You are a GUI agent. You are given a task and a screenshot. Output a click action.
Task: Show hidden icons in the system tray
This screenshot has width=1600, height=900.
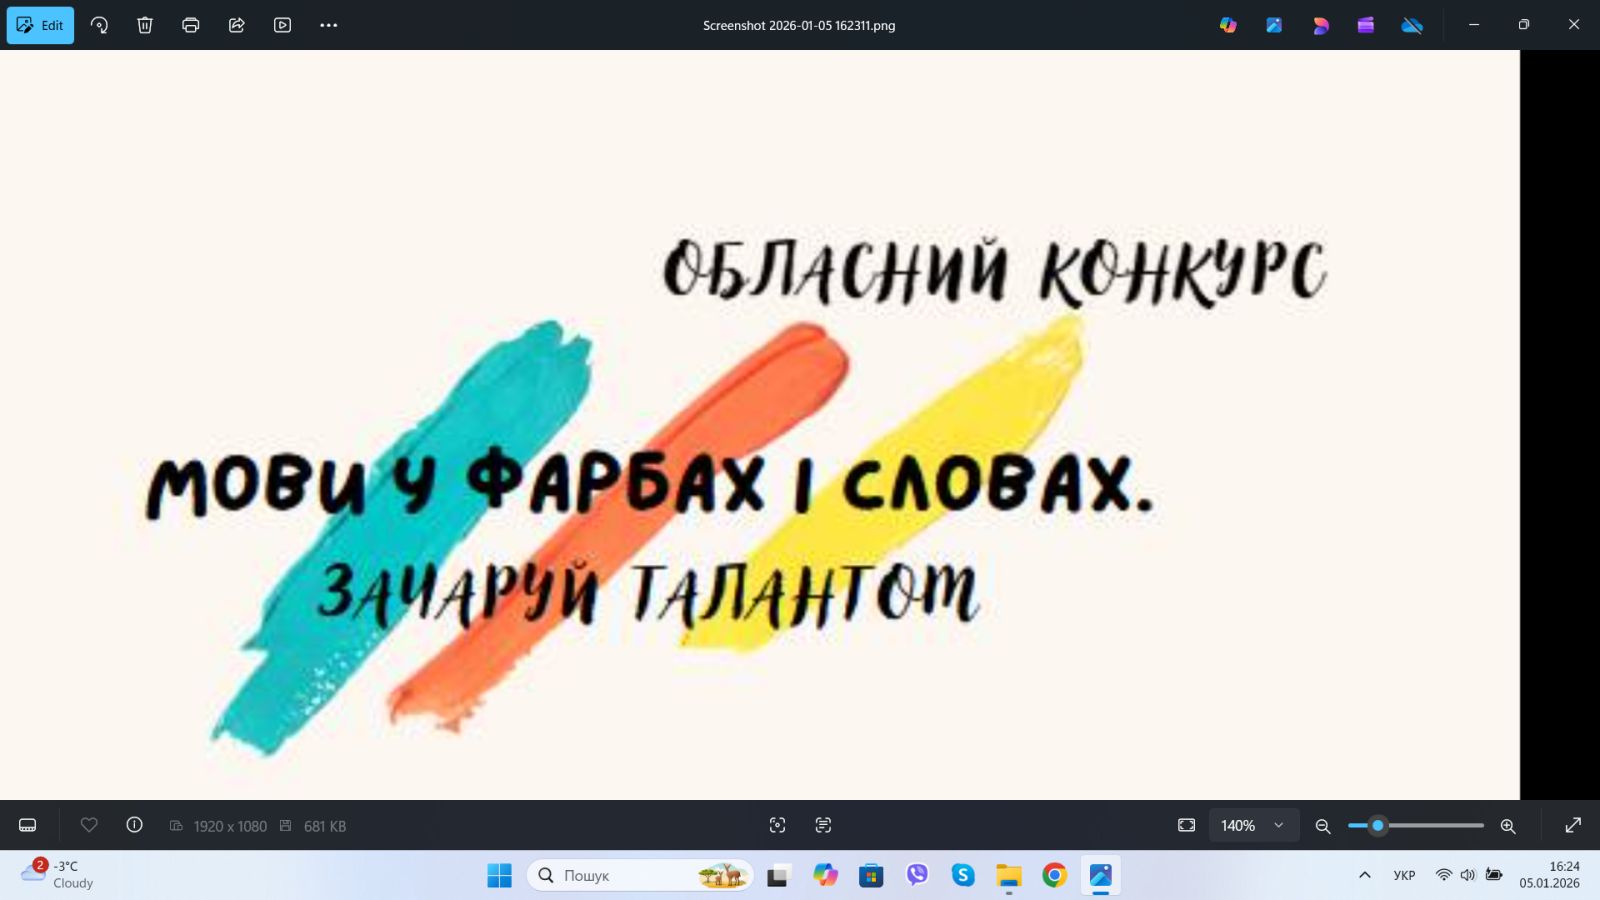coord(1364,875)
